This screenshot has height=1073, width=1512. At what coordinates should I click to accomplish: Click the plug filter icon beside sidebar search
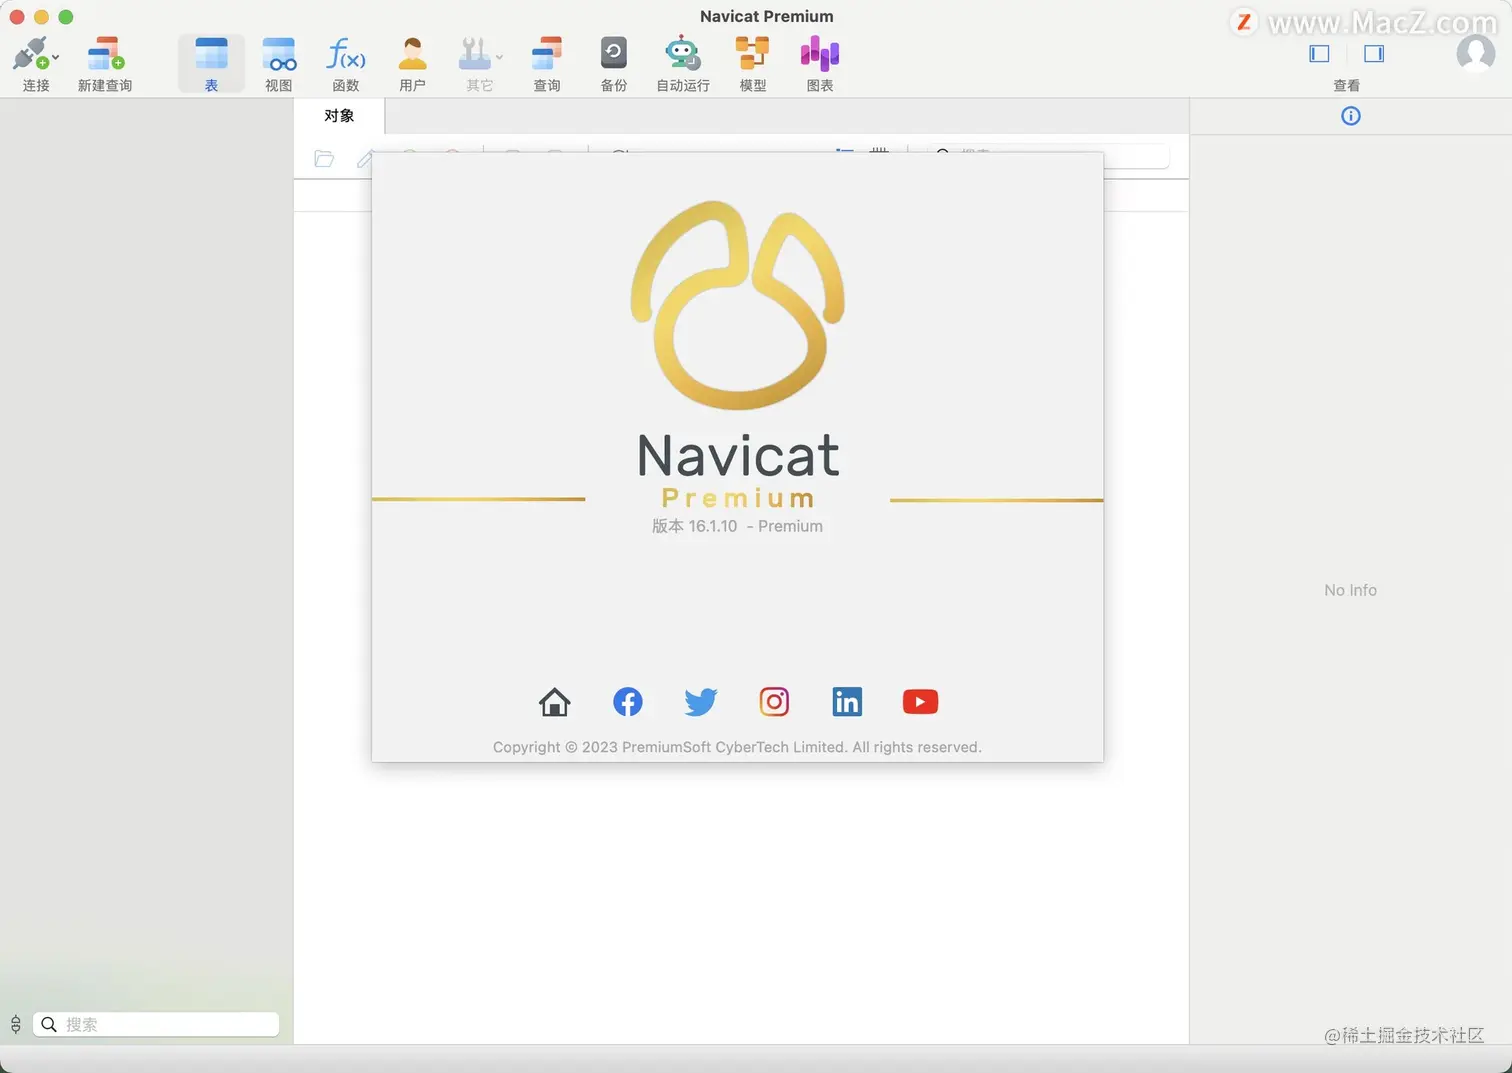tap(16, 1024)
